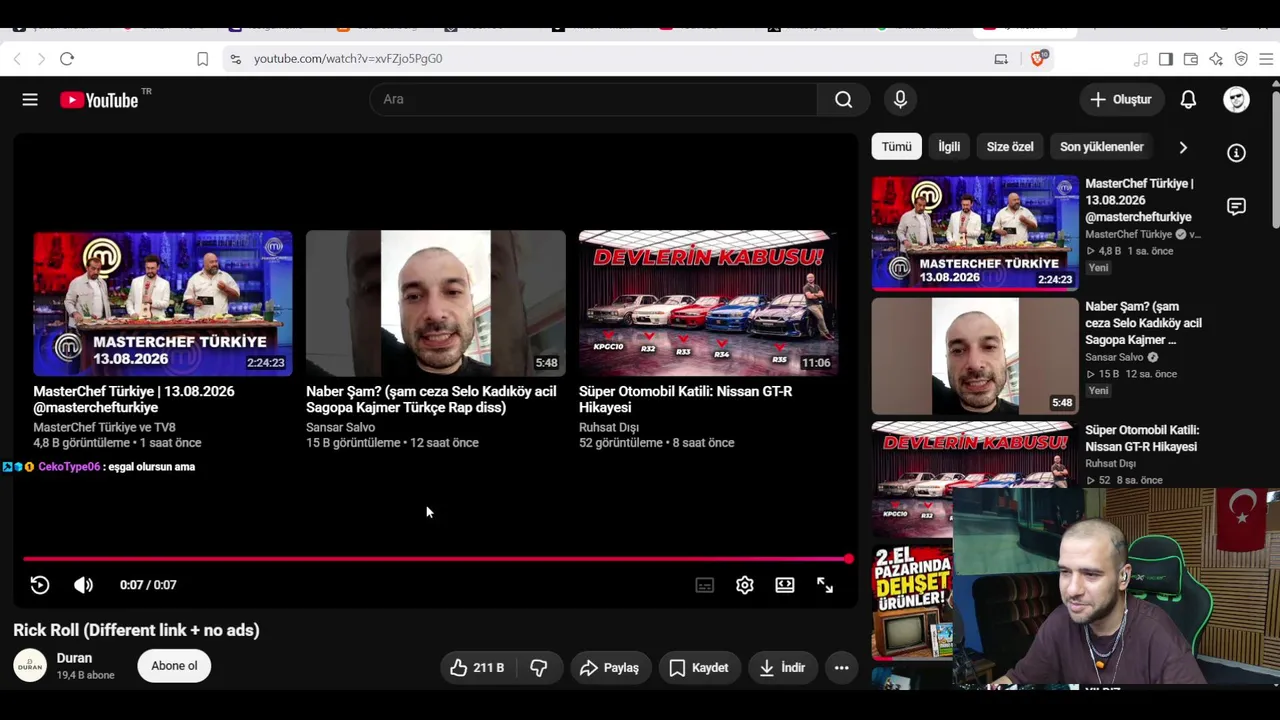This screenshot has width=1280, height=720.
Task: Seek on the red video progress bar
Action: 436,559
